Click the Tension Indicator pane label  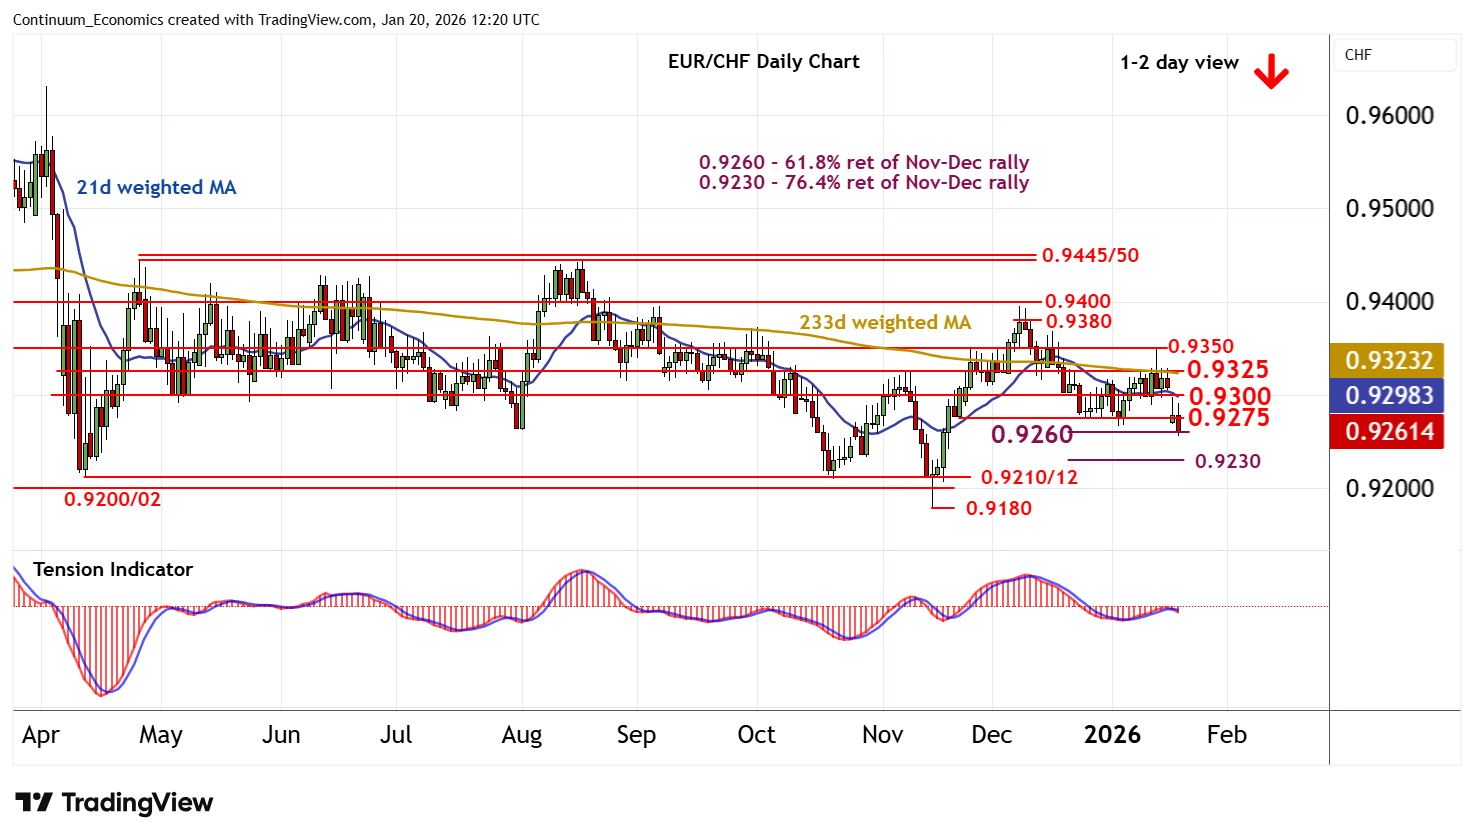click(112, 569)
